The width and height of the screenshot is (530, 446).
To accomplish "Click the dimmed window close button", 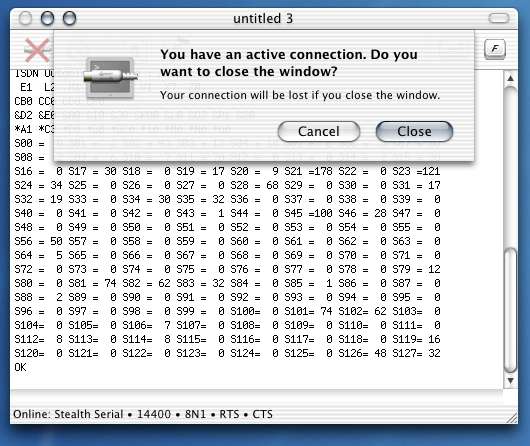I will coord(25,18).
